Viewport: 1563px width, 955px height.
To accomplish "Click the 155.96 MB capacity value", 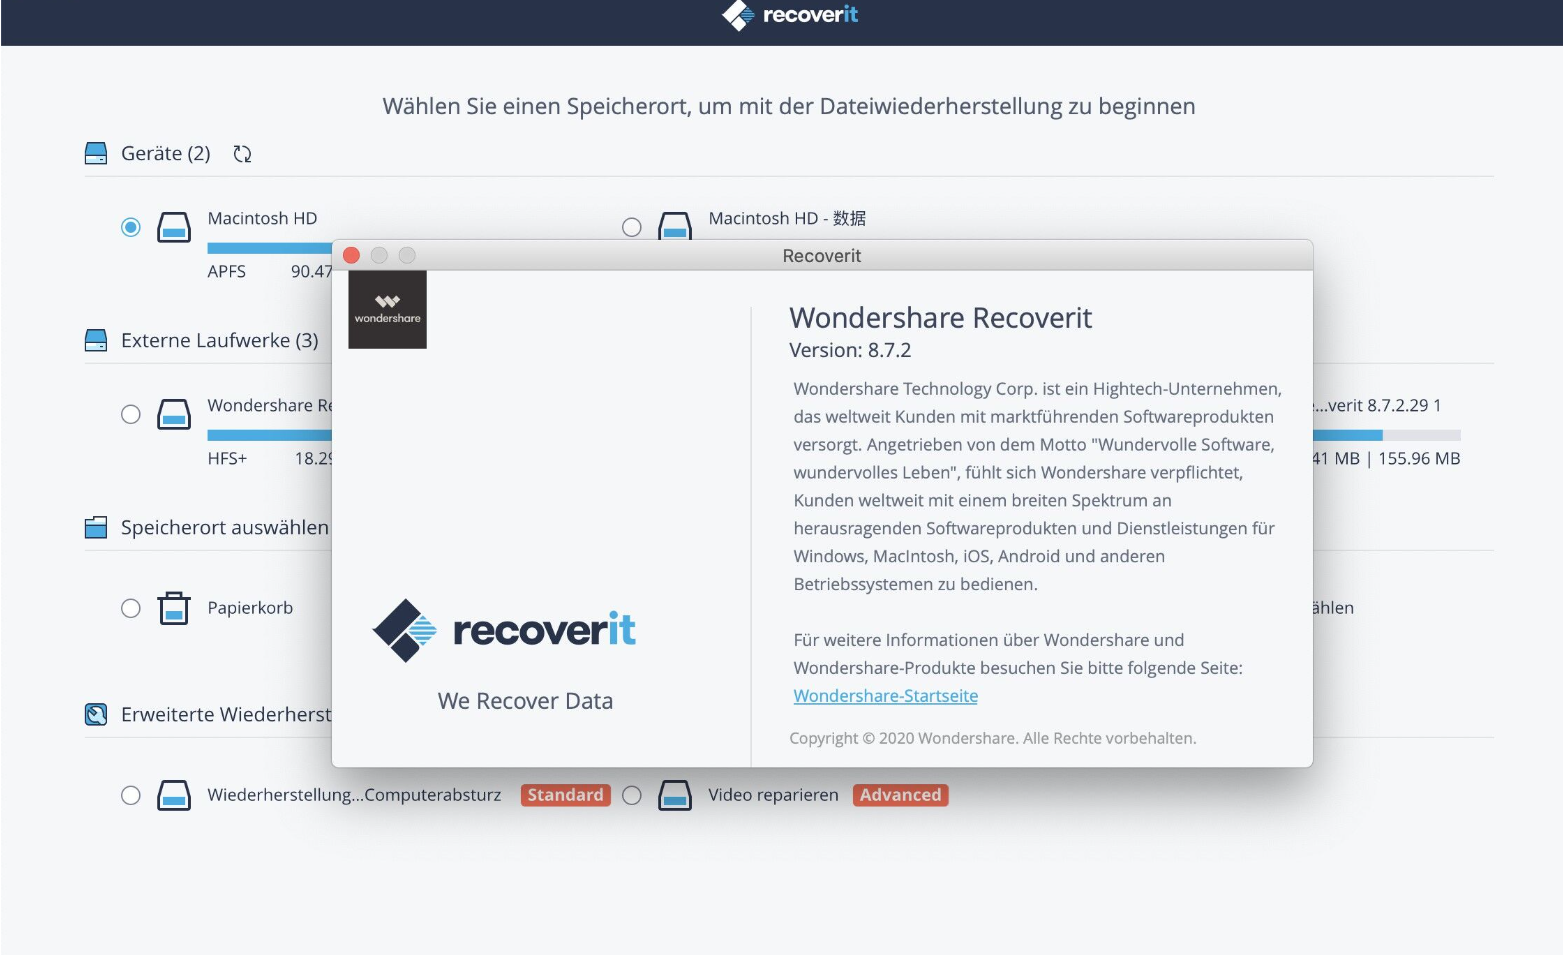I will [1419, 458].
